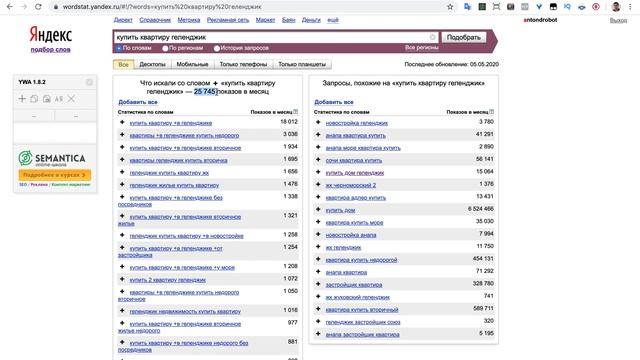Image resolution: width=640 pixels, height=360 pixels.
Task: Click the "Подробнее о курсах" orange button
Action: pos(55,175)
